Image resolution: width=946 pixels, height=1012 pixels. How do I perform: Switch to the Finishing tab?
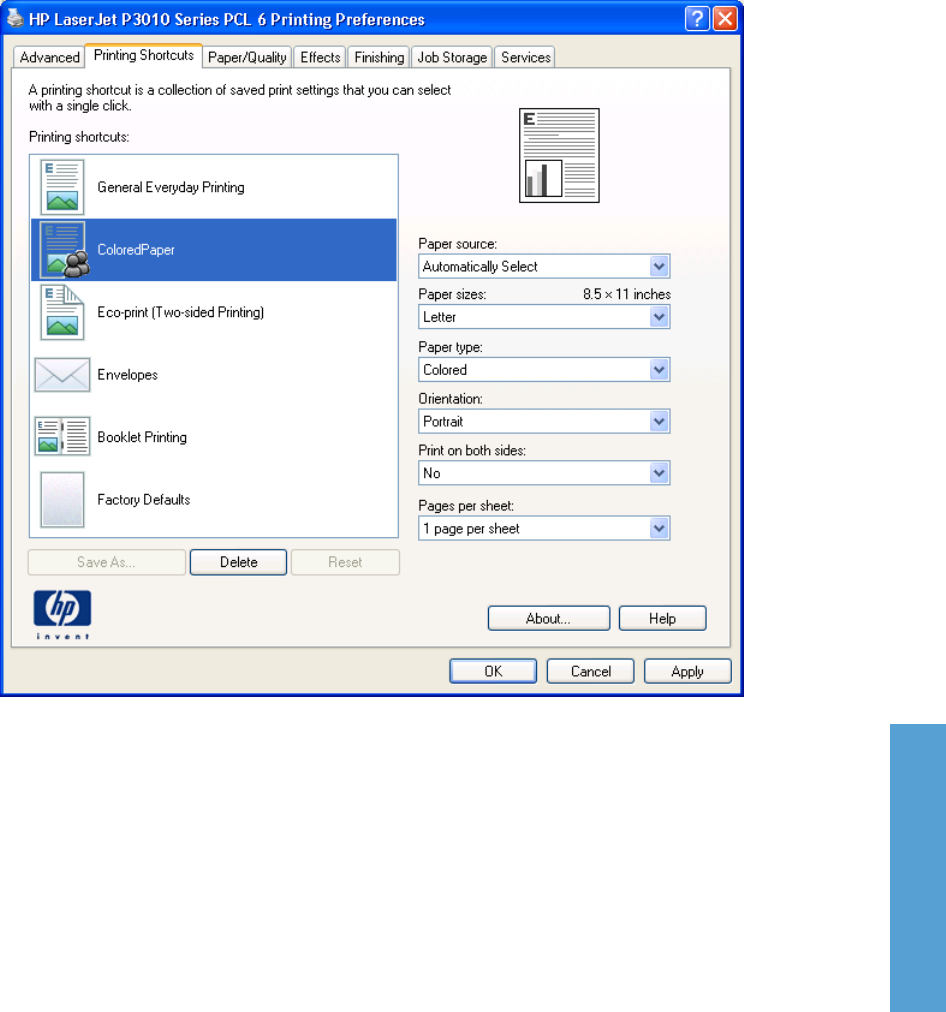pyautogui.click(x=379, y=57)
